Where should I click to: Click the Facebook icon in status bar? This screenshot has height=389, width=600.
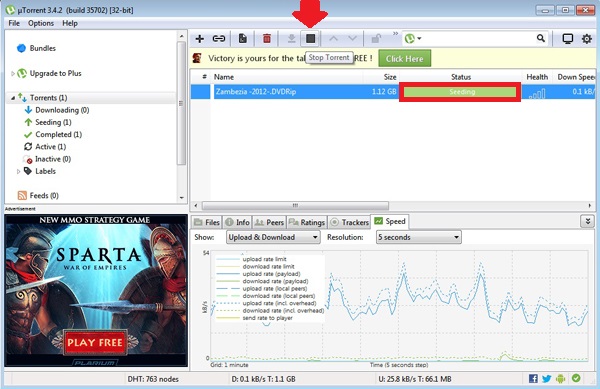[x=533, y=379]
